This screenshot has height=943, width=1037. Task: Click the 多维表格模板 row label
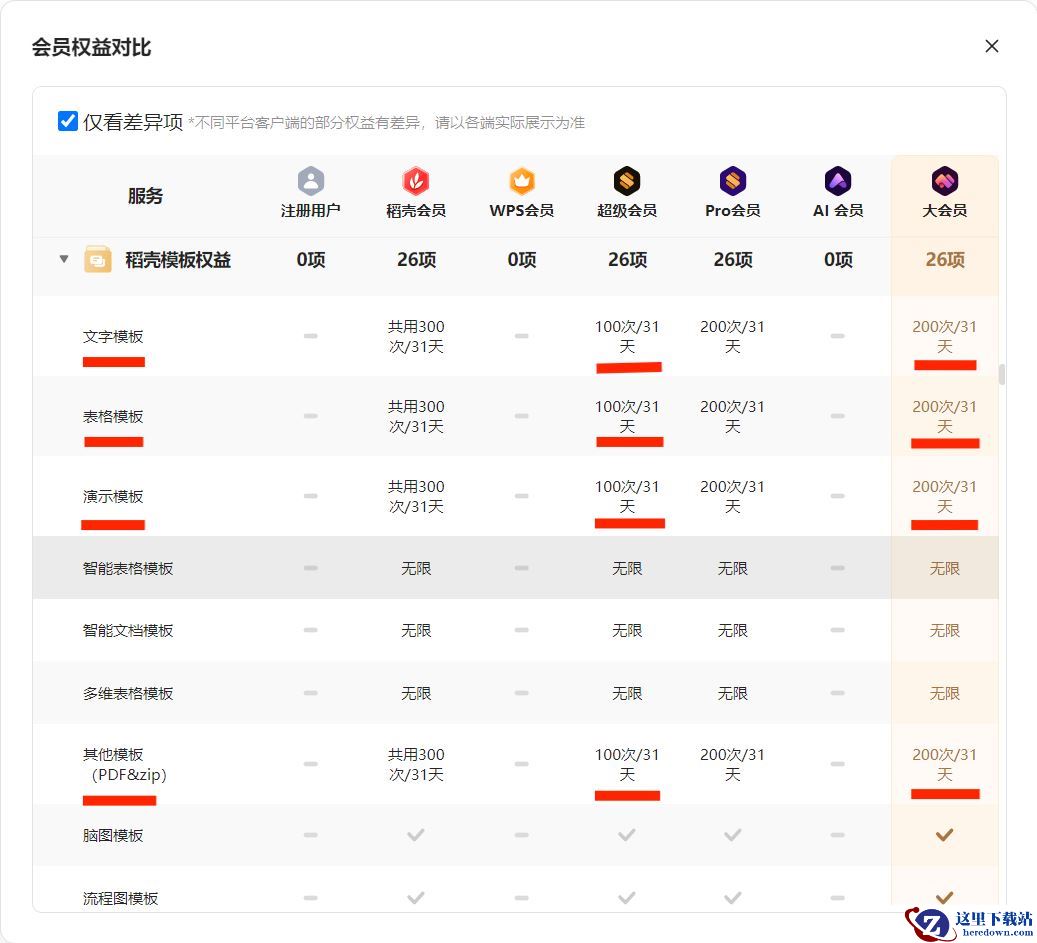pos(128,694)
